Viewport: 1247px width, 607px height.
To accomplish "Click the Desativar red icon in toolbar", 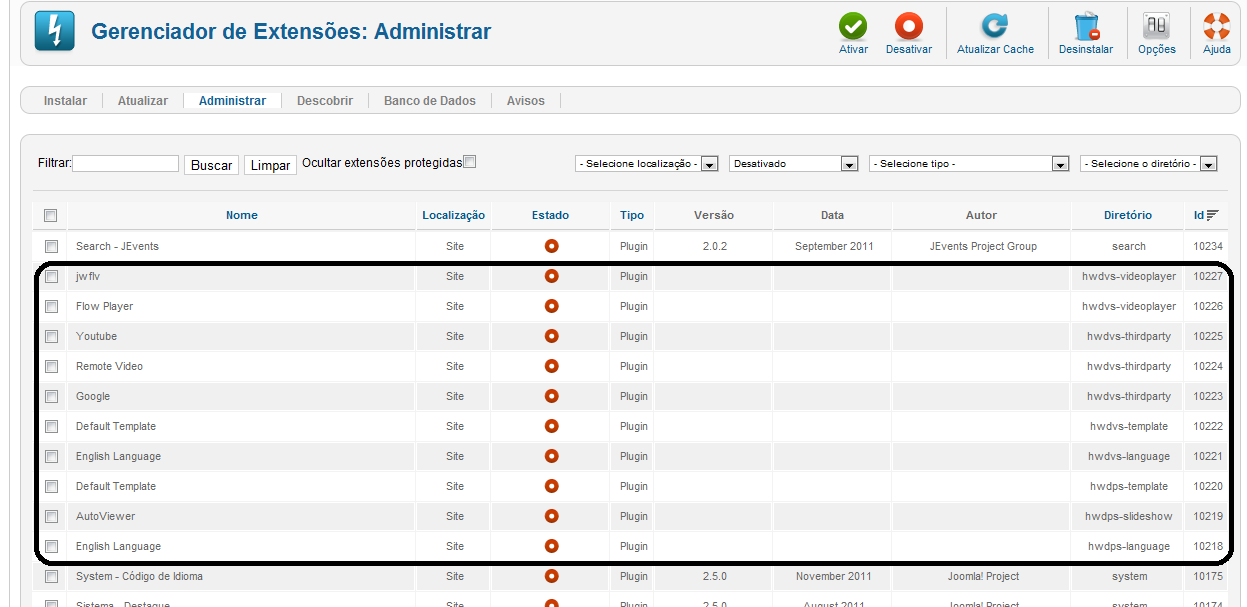I will pos(908,27).
